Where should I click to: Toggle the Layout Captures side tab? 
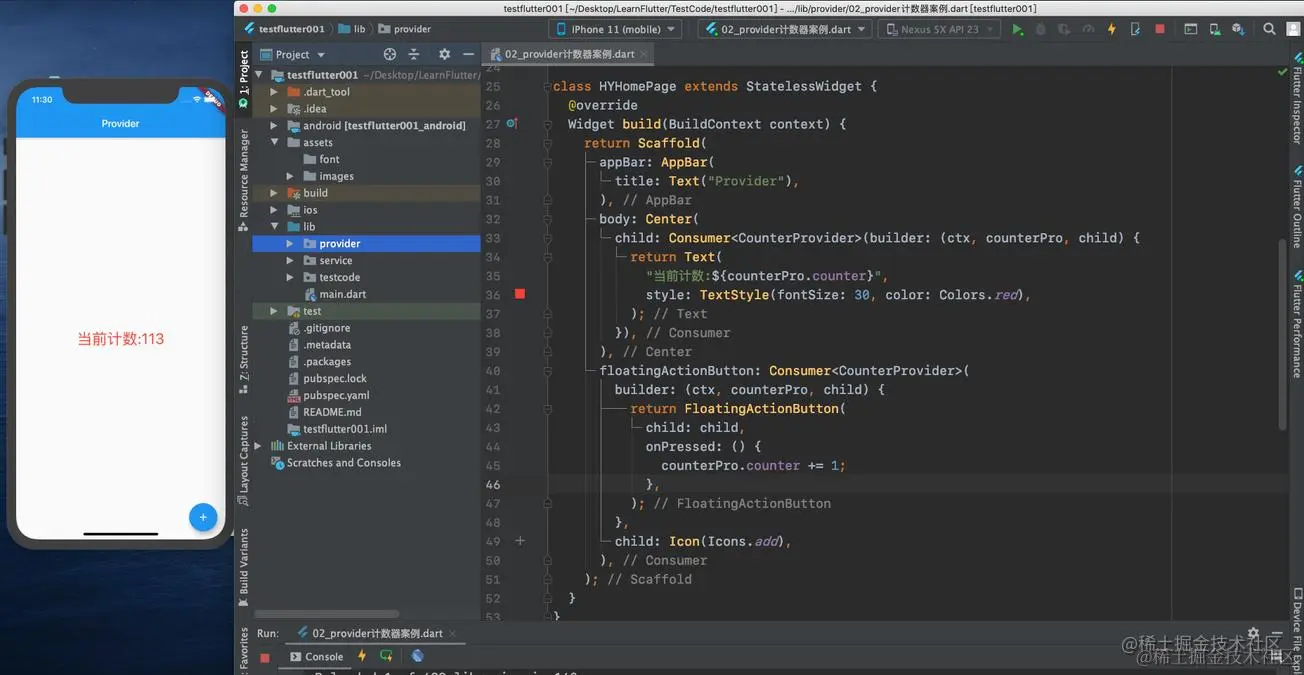(243, 461)
